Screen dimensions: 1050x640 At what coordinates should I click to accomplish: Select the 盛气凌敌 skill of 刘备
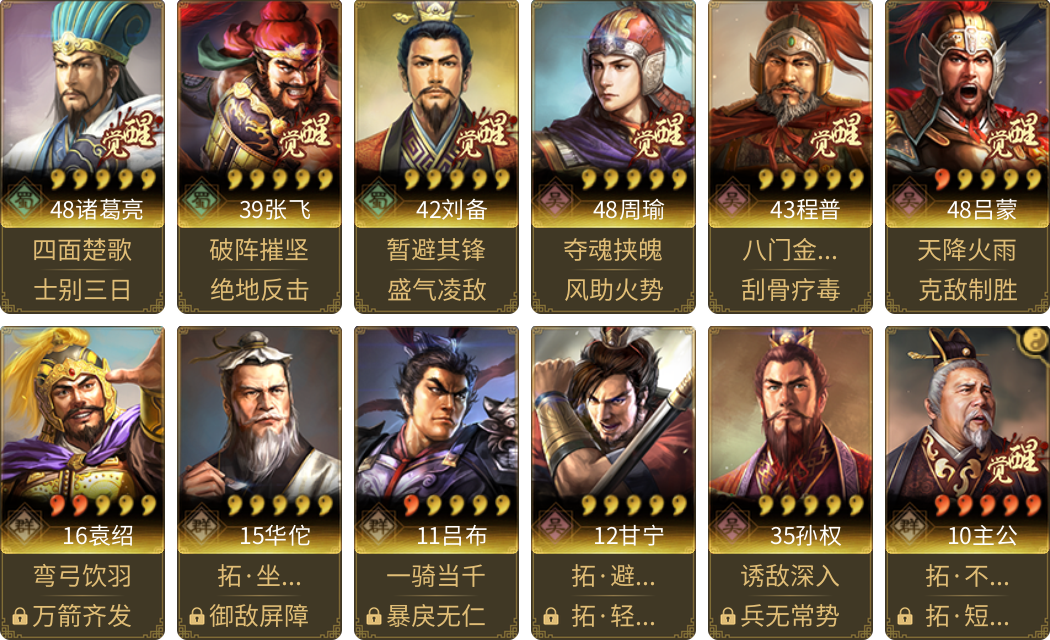tap(436, 290)
